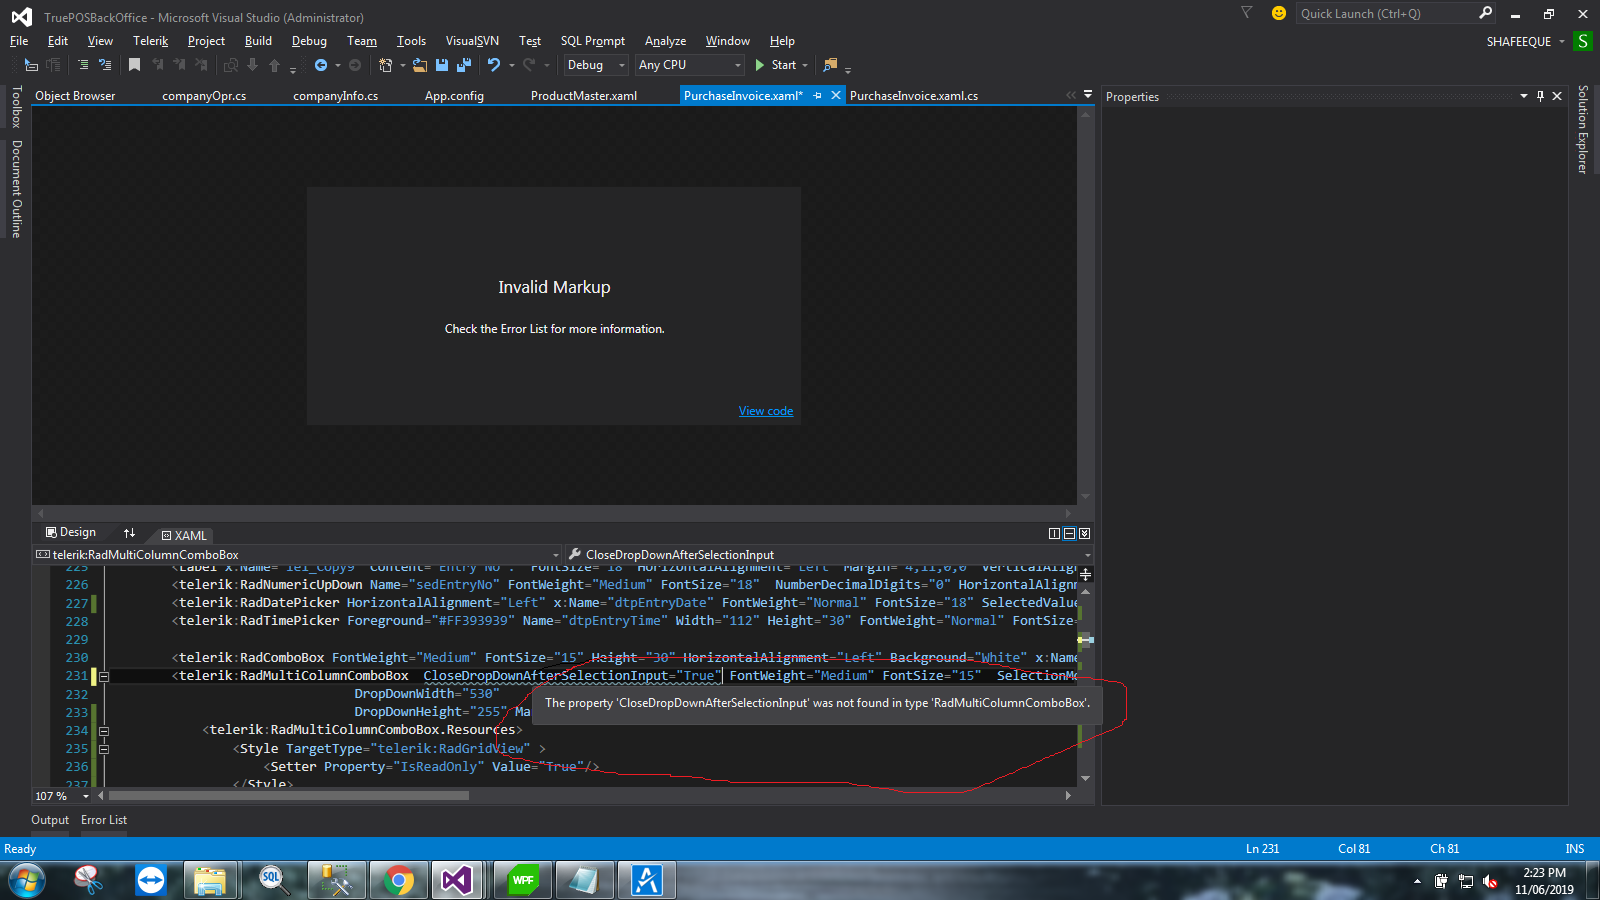Switch to horizontal split layout
Screen dimensions: 1600x900
point(1069,534)
